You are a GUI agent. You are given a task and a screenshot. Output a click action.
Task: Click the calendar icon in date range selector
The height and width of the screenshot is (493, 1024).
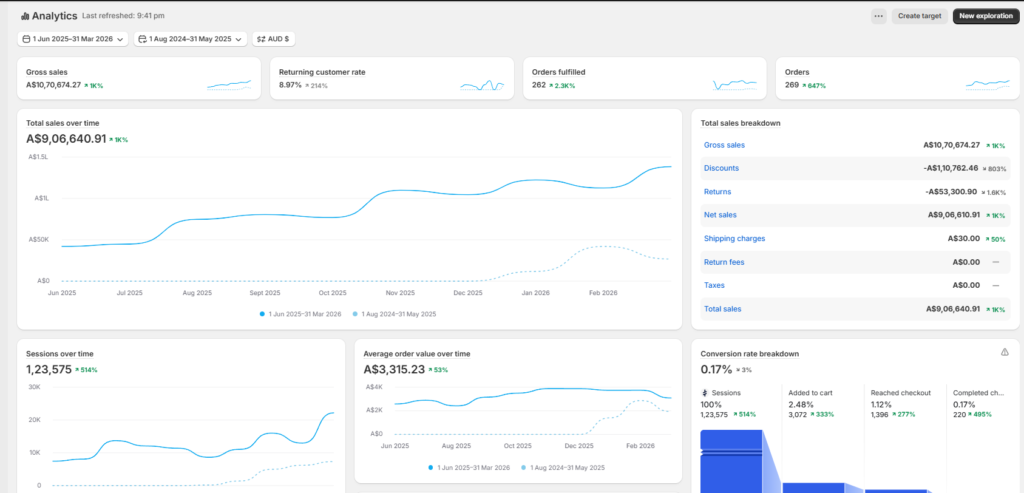(26, 39)
